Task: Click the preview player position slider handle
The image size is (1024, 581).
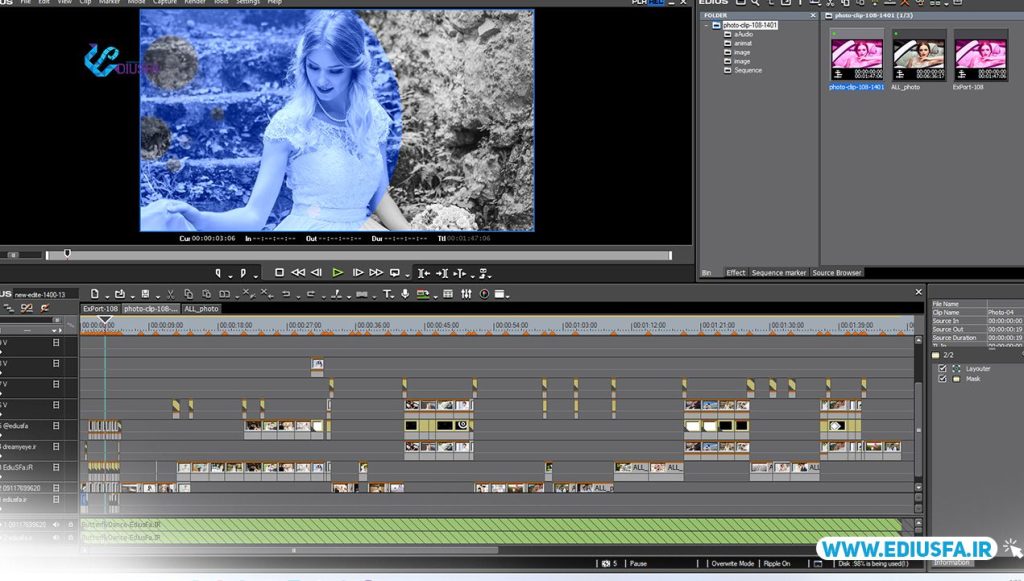Action: point(67,253)
